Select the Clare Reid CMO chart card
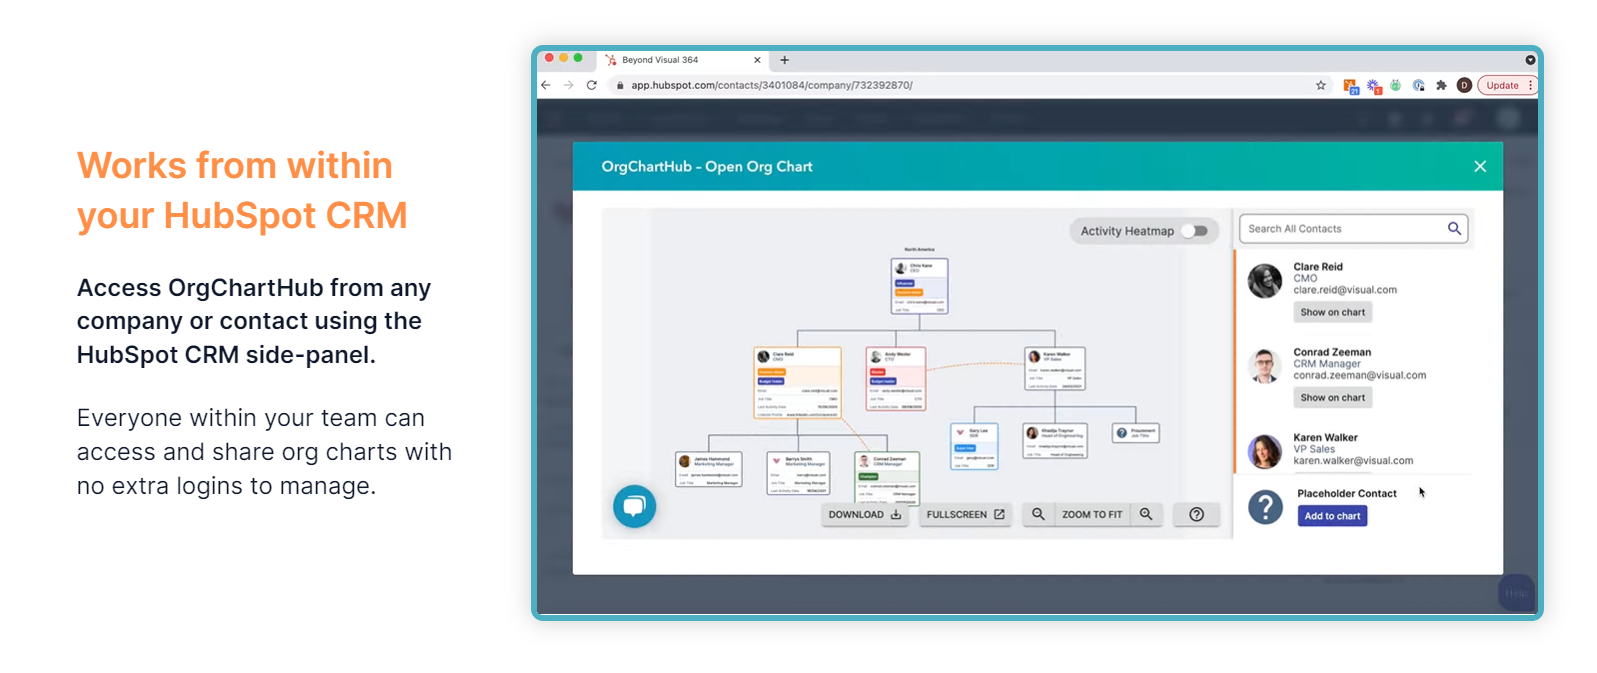1597x673 pixels. pos(797,382)
